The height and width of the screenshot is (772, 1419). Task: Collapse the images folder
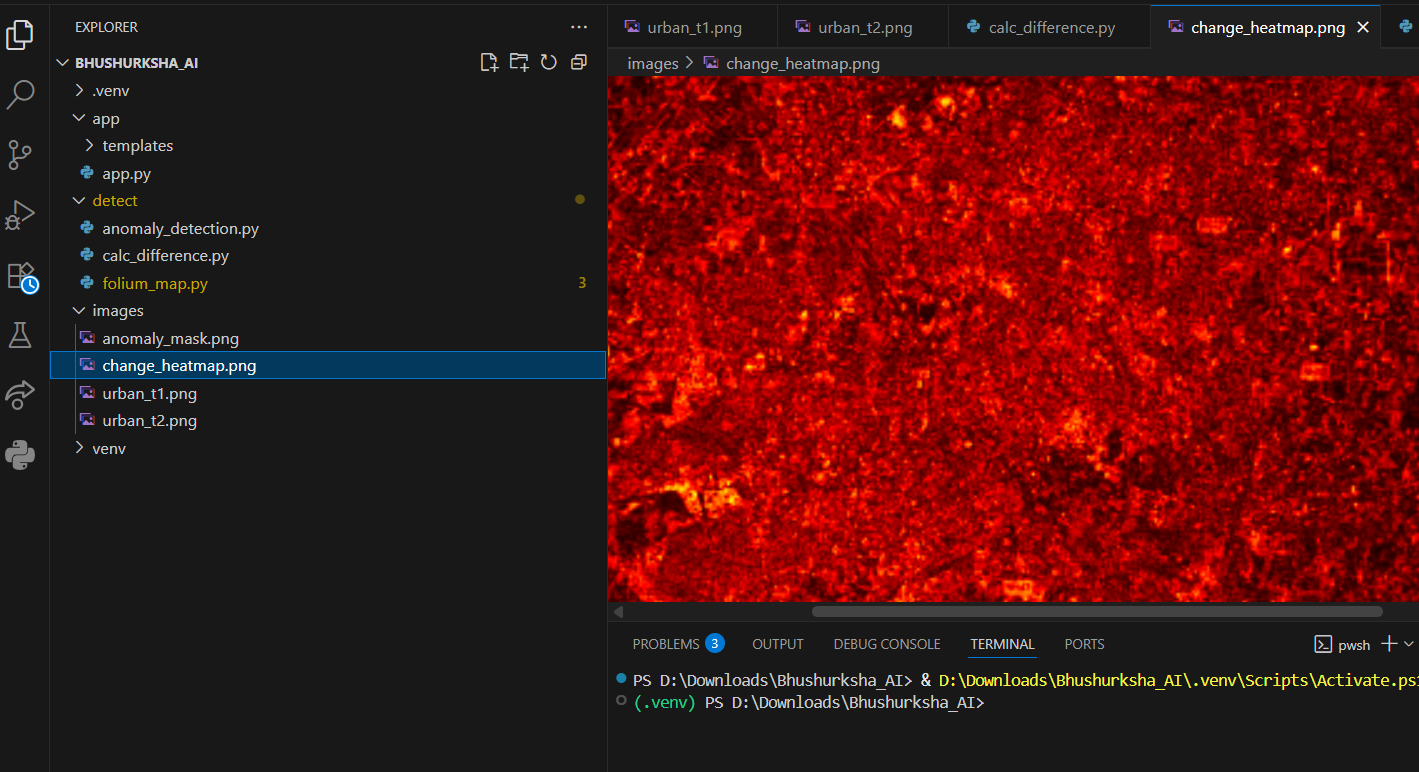pyautogui.click(x=80, y=310)
